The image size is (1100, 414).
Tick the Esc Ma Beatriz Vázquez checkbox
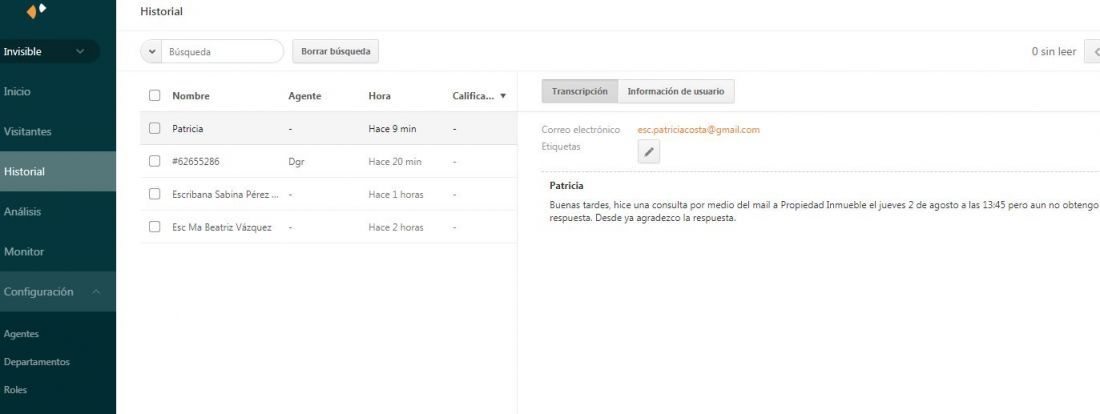[154, 227]
